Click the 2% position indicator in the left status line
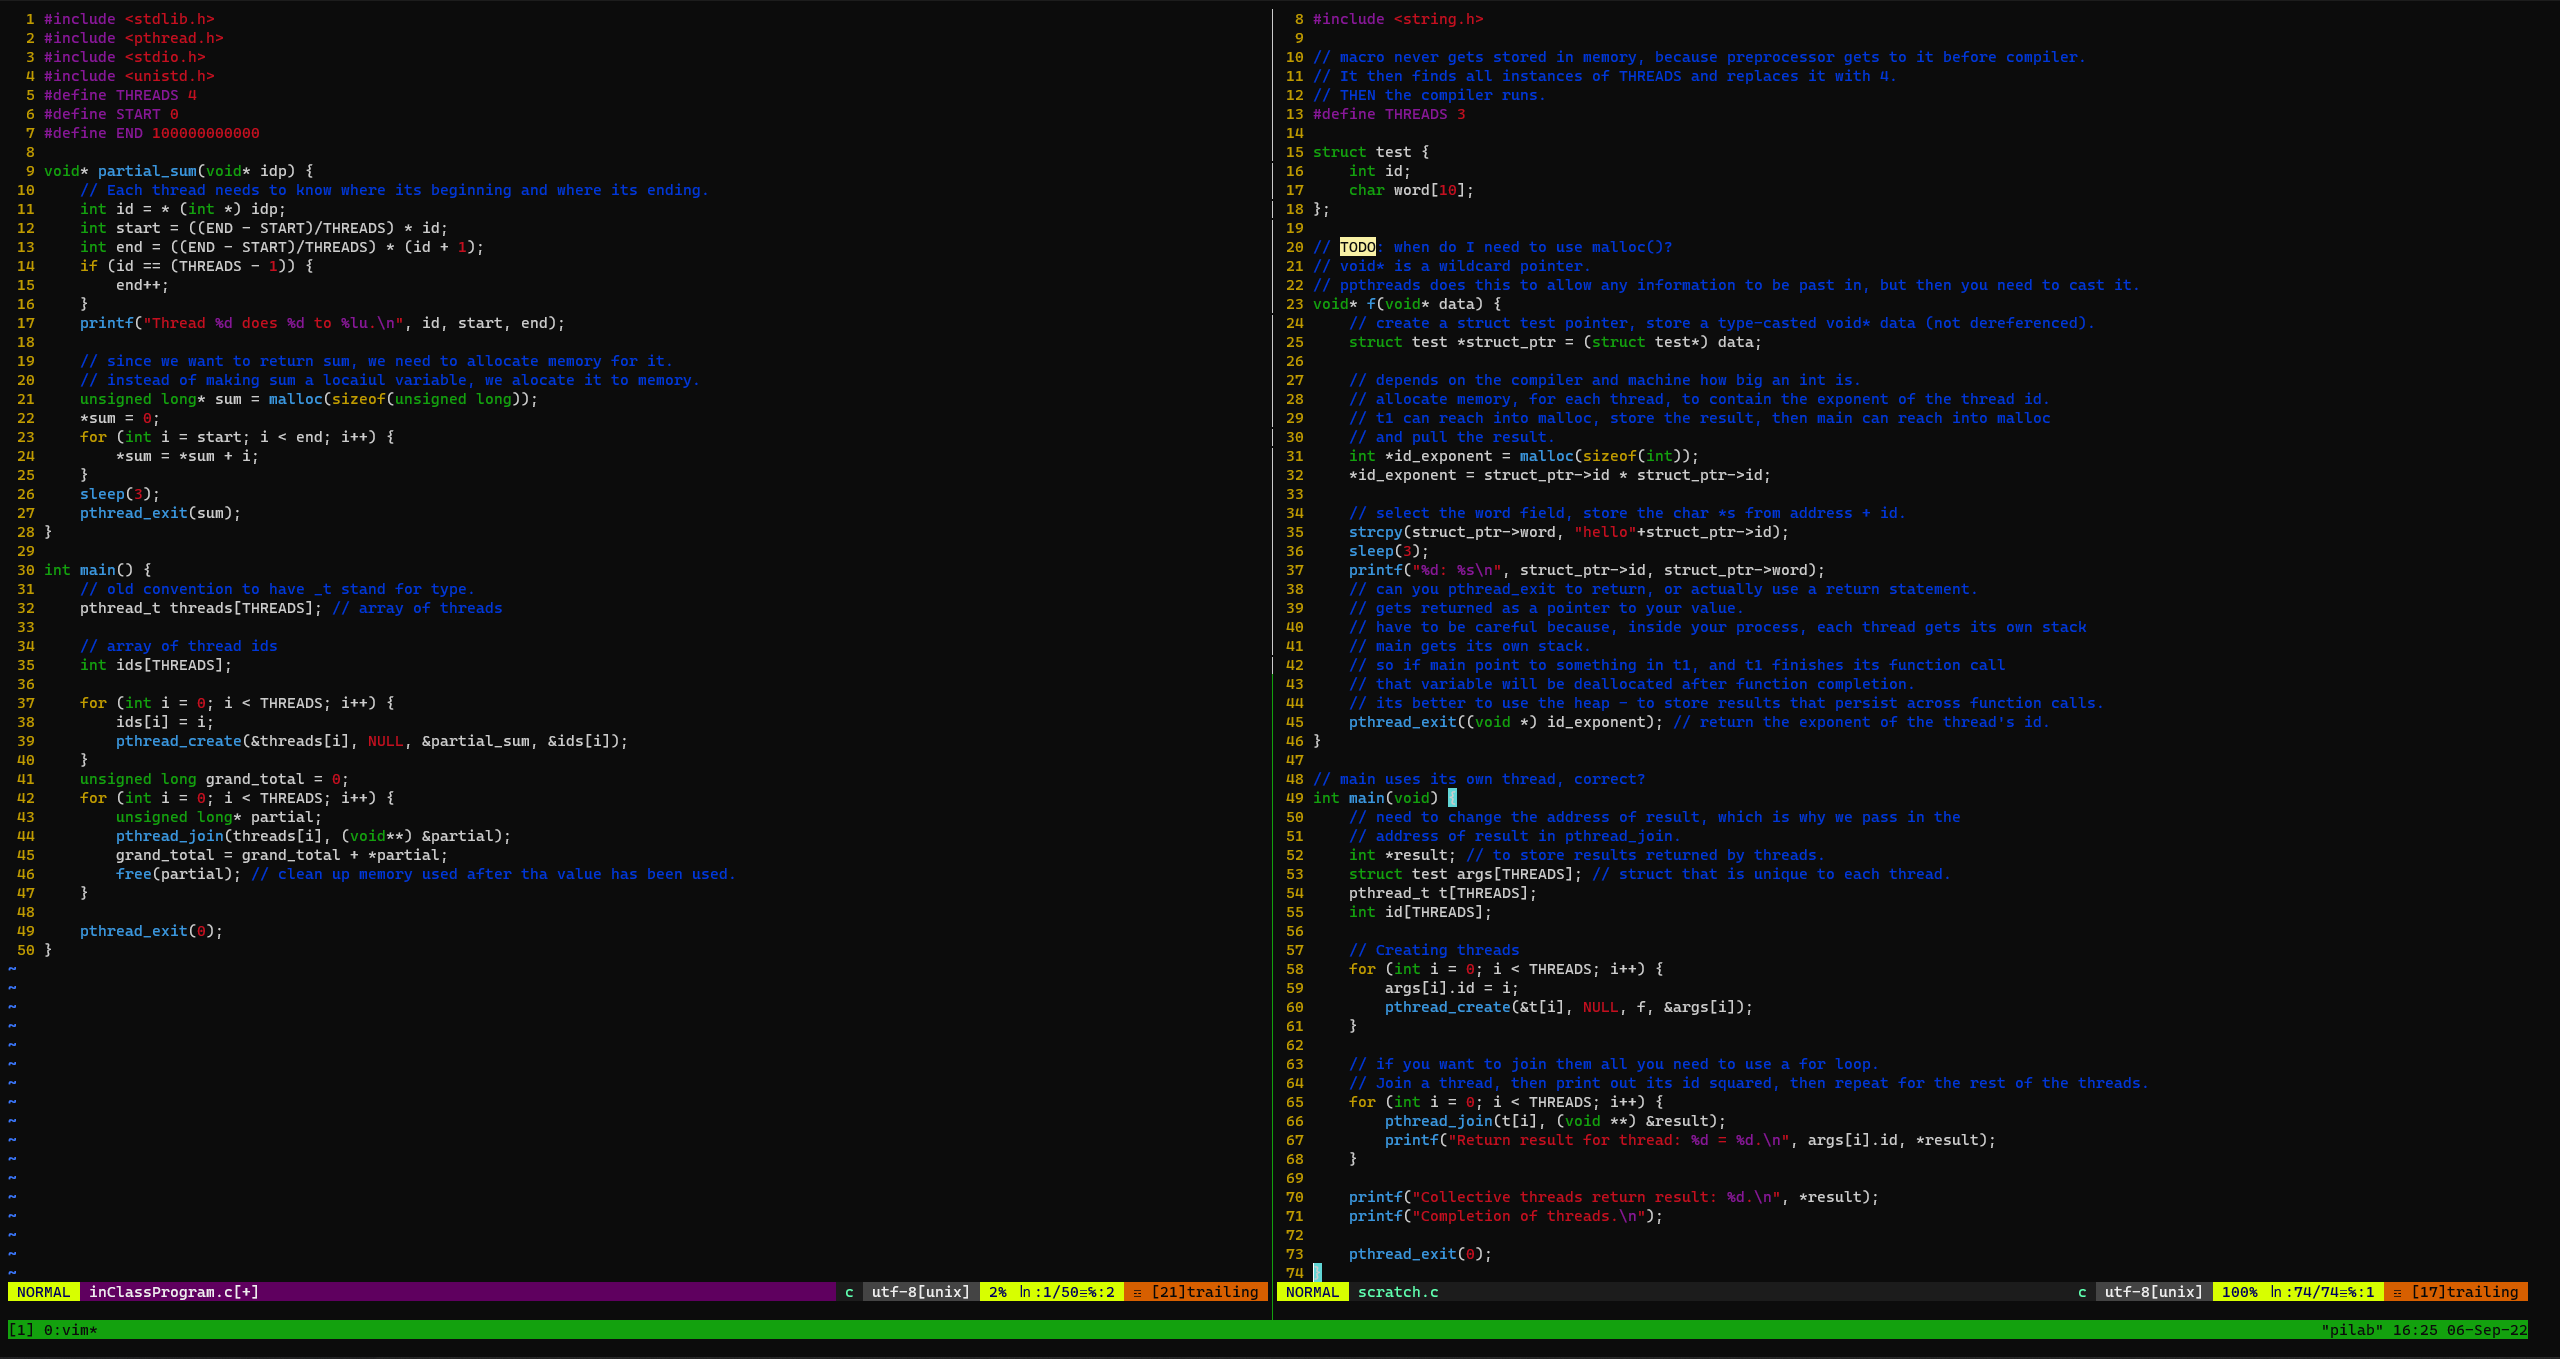The image size is (2560, 1359). [998, 1292]
